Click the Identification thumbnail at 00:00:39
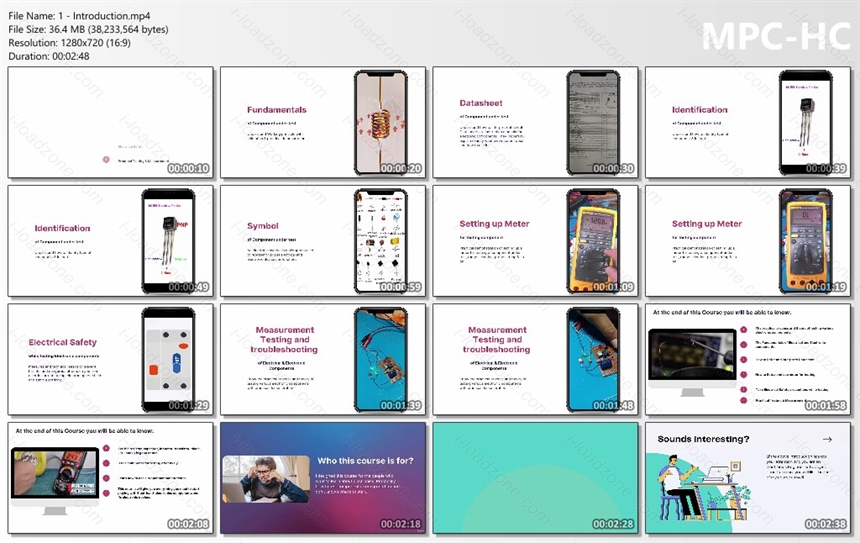 [x=748, y=122]
